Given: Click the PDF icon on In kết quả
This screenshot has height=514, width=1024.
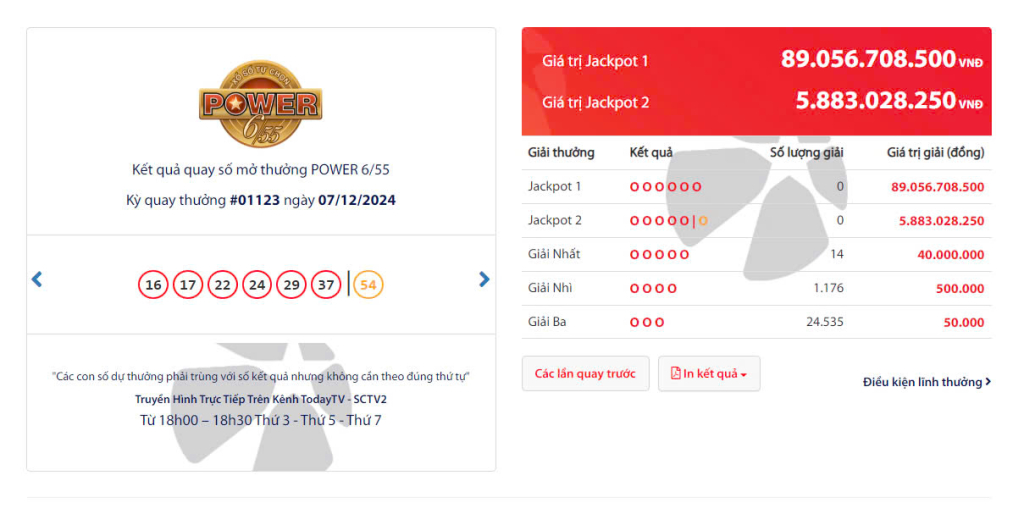Looking at the screenshot, I should coord(676,374).
